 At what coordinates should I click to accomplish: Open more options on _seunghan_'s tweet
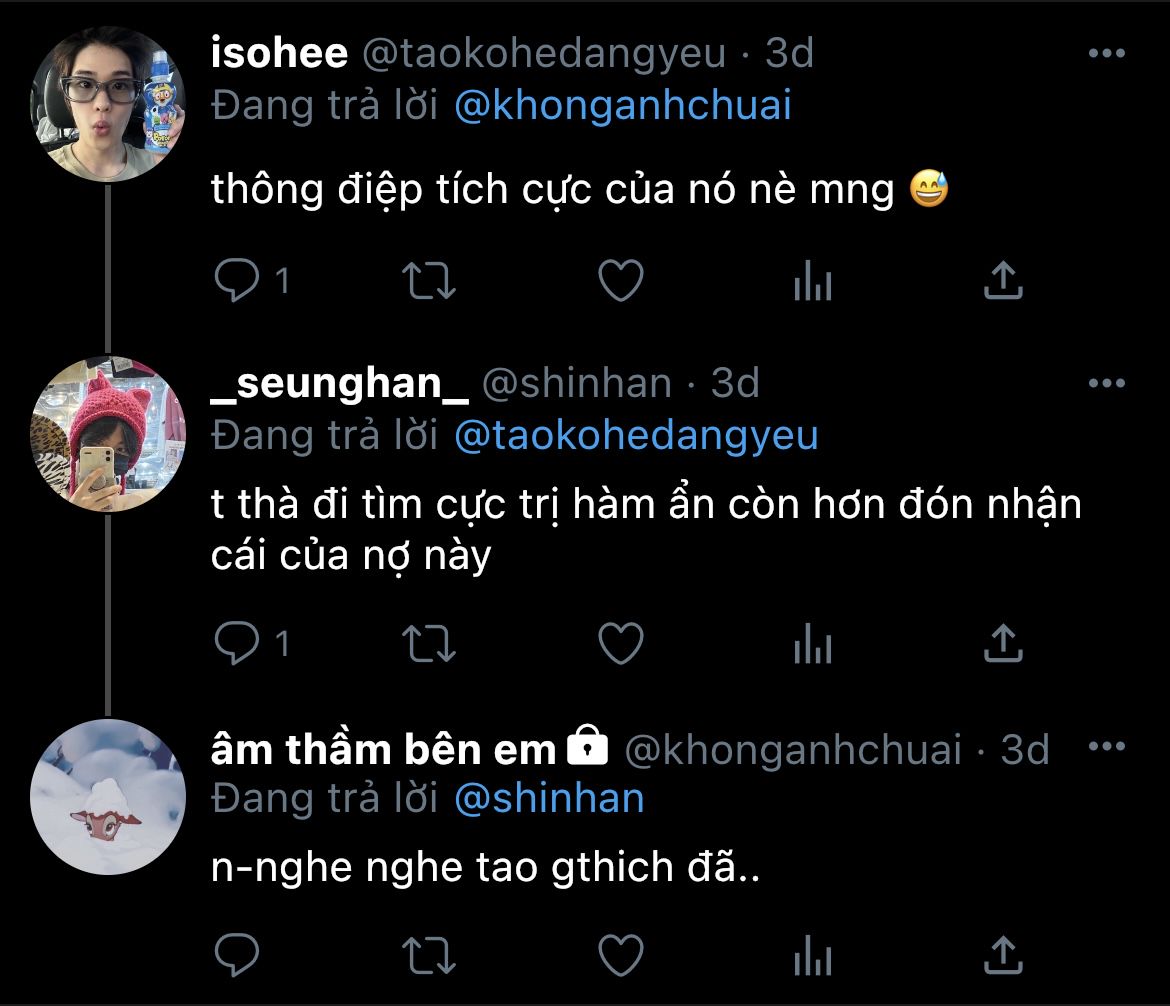[x=1106, y=383]
